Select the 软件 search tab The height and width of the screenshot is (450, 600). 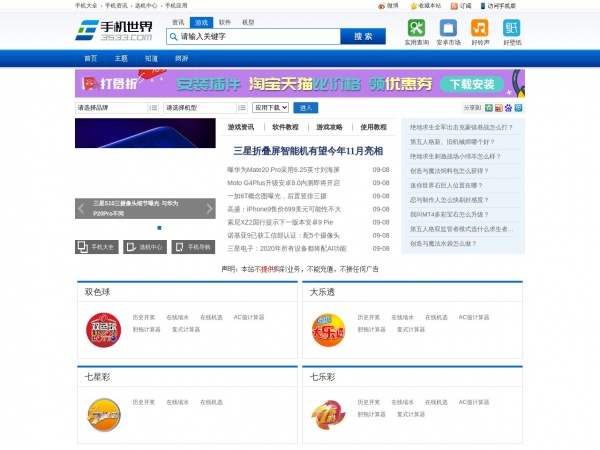click(x=225, y=23)
